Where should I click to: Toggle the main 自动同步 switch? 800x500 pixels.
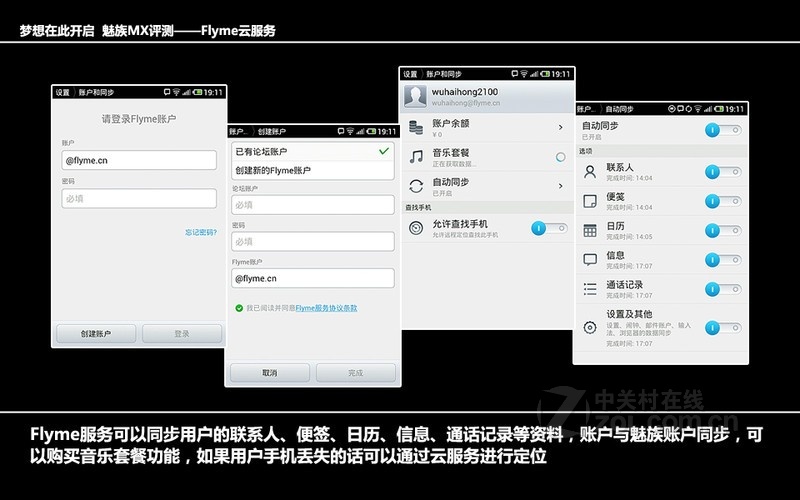tap(723, 130)
